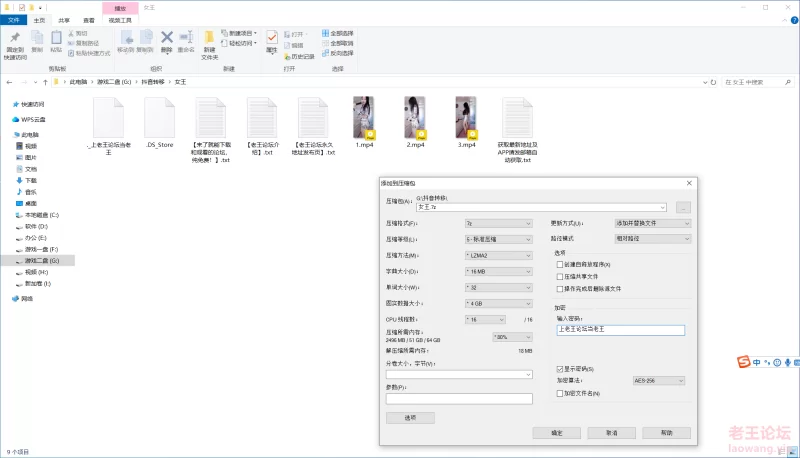Click the 重命名 rename icon
The width and height of the screenshot is (800, 458).
click(x=186, y=37)
